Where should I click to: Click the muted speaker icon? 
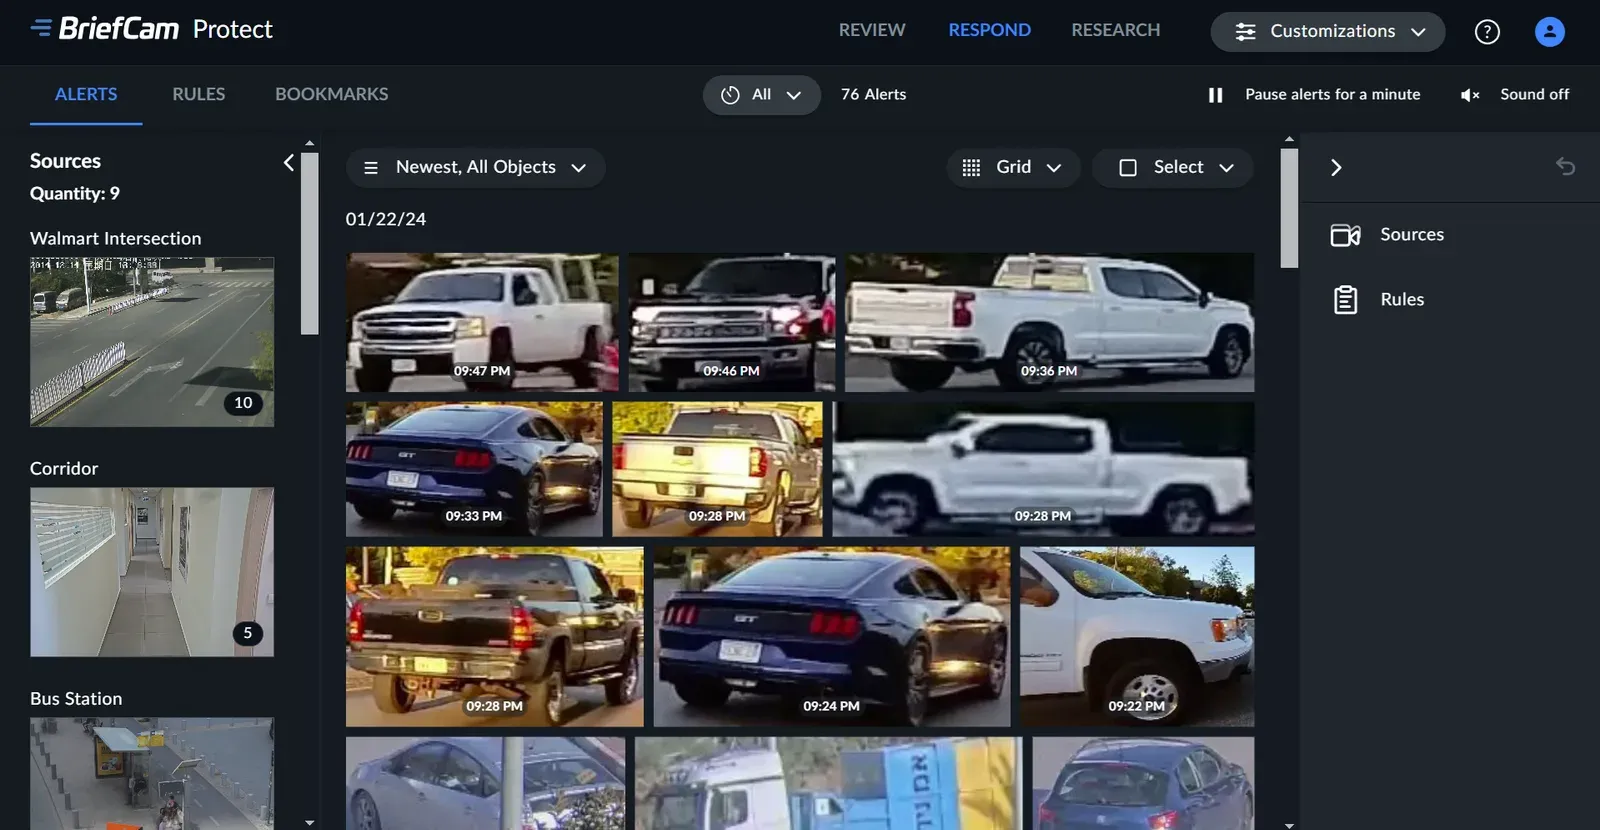tap(1469, 95)
